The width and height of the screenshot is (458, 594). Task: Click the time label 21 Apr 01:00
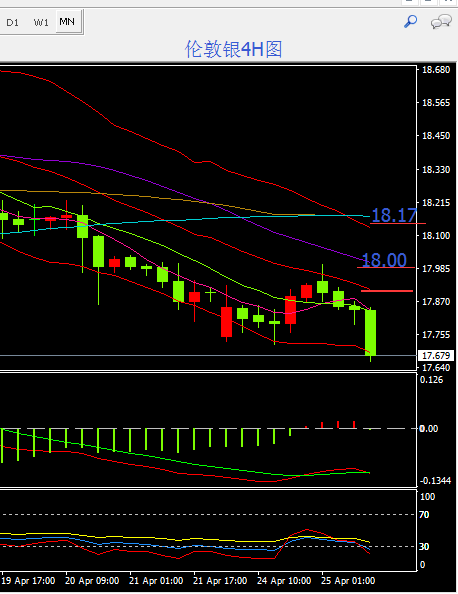(156, 581)
